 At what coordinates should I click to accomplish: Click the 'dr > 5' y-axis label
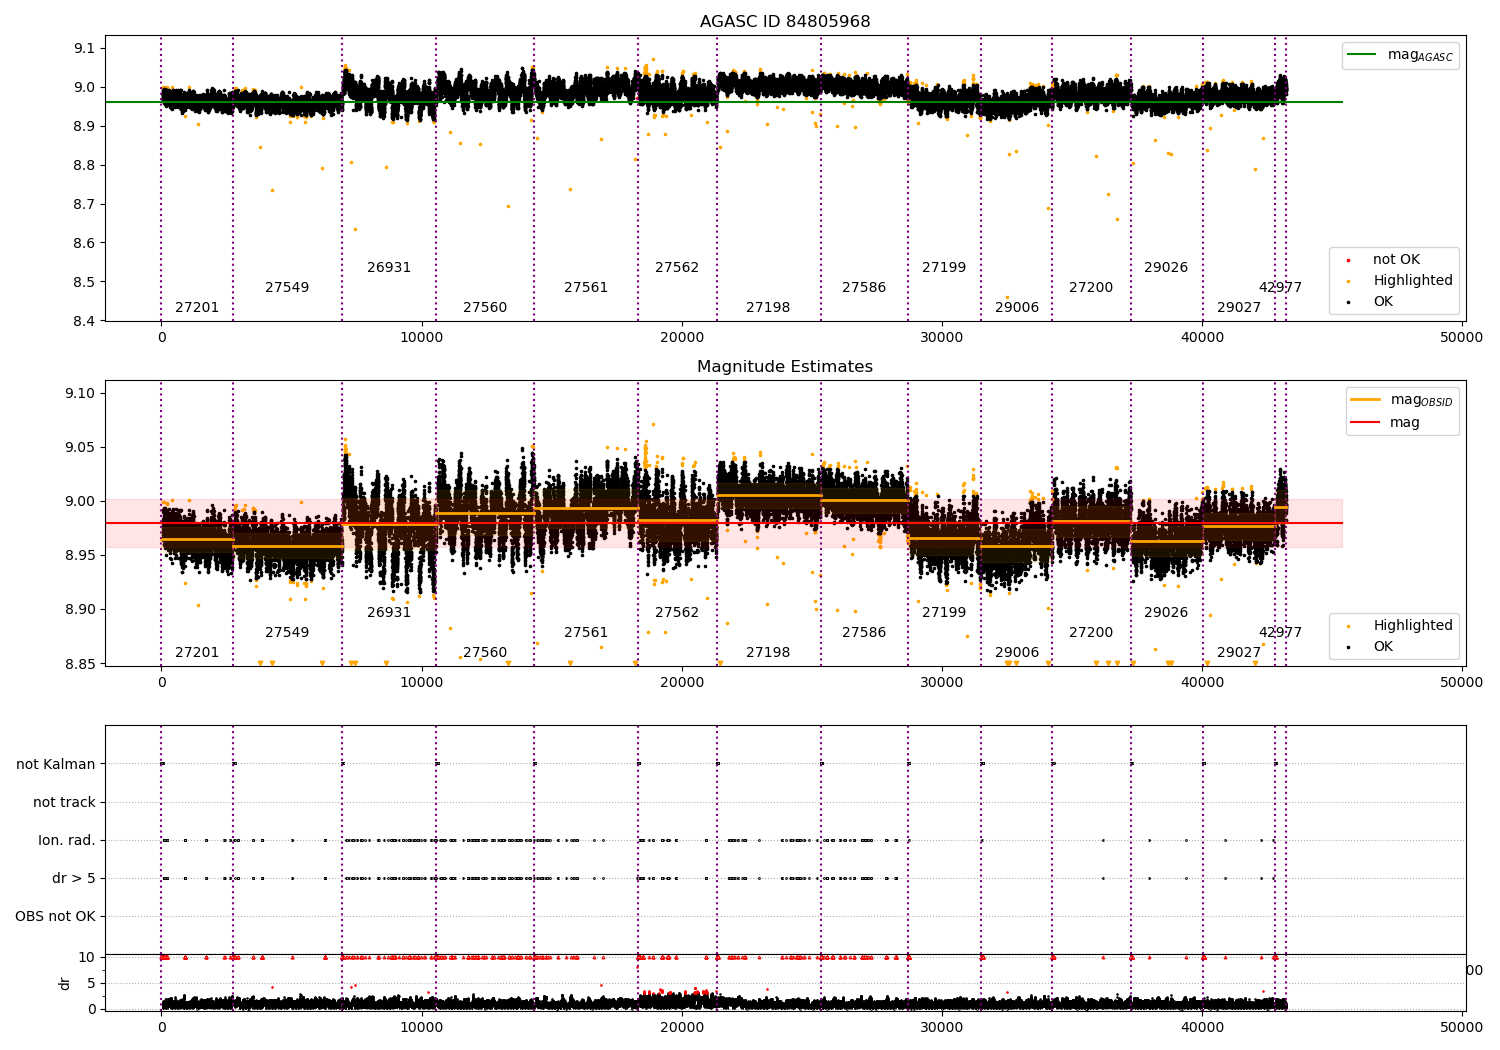point(74,878)
